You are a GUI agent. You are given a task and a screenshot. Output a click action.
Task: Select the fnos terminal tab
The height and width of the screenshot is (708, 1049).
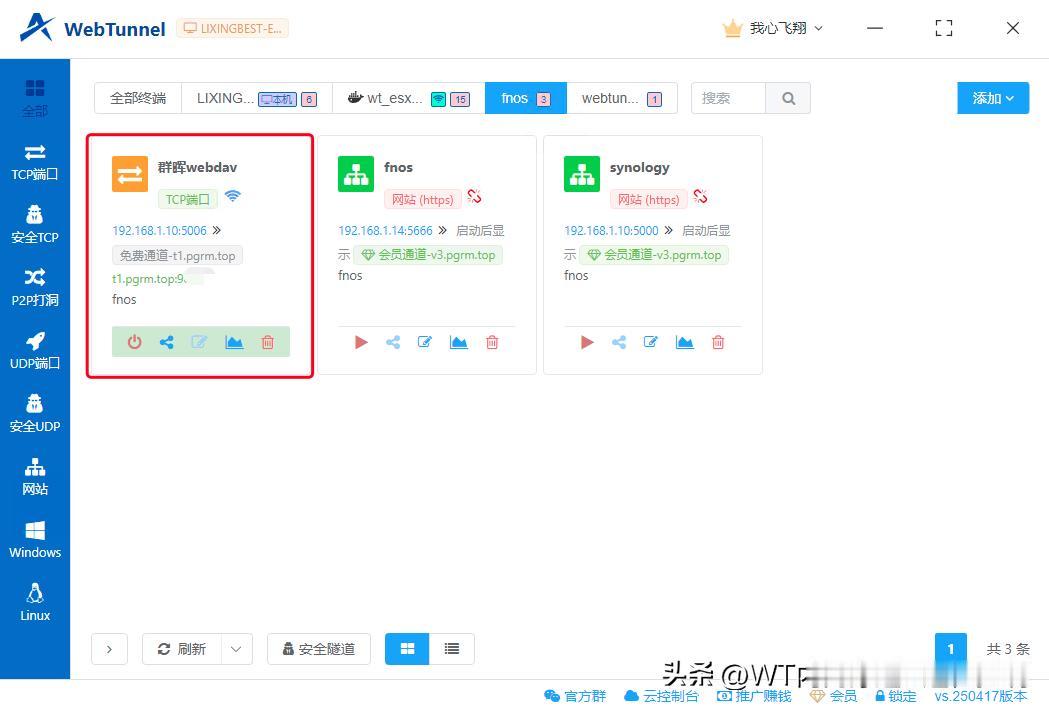point(526,98)
